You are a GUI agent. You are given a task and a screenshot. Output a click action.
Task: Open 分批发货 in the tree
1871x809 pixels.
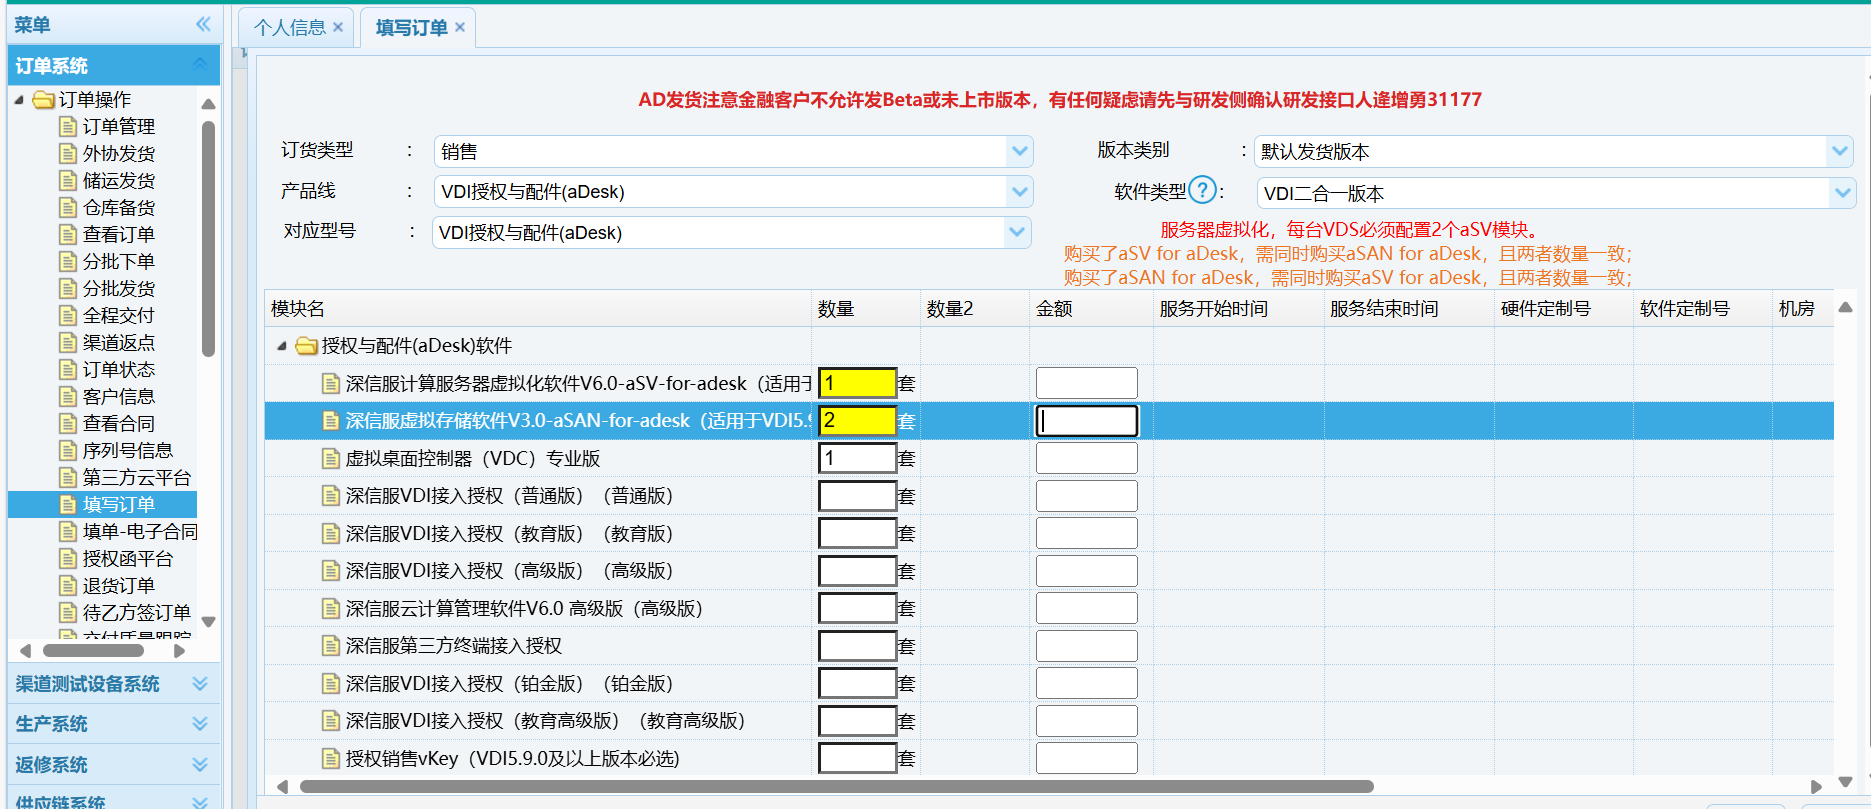click(x=118, y=288)
